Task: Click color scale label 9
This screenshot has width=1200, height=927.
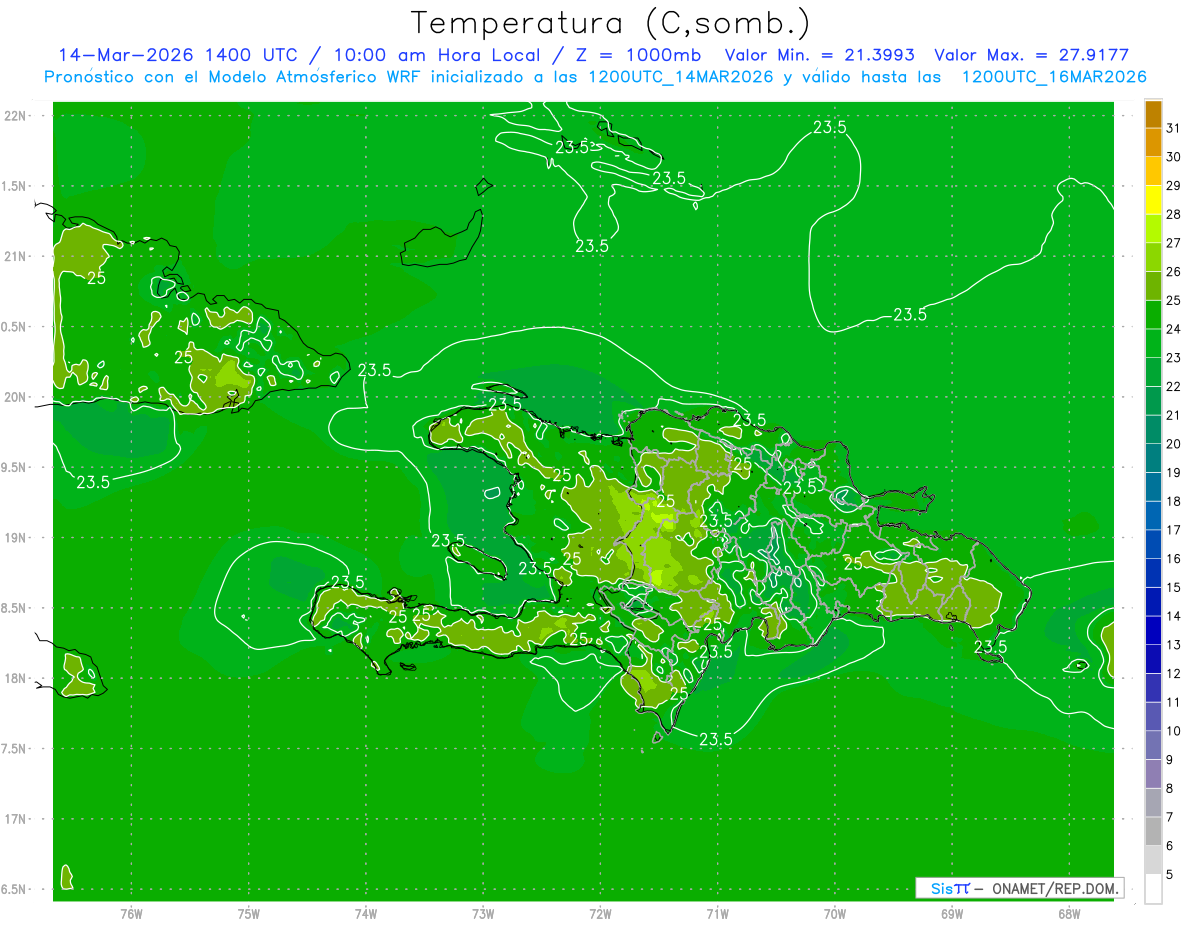Action: (x=1170, y=760)
